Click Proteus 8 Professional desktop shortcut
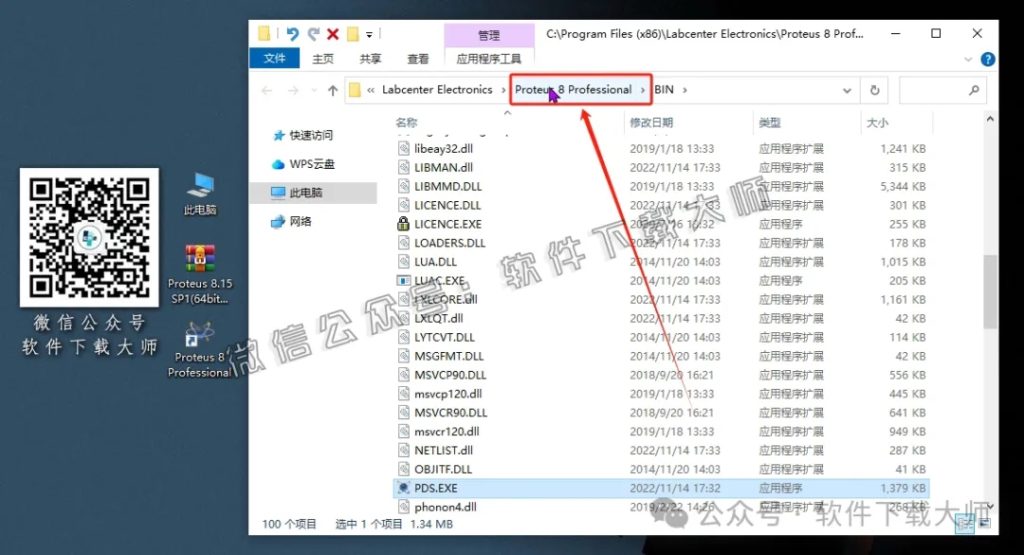Viewport: 1024px width, 555px height. [x=200, y=349]
